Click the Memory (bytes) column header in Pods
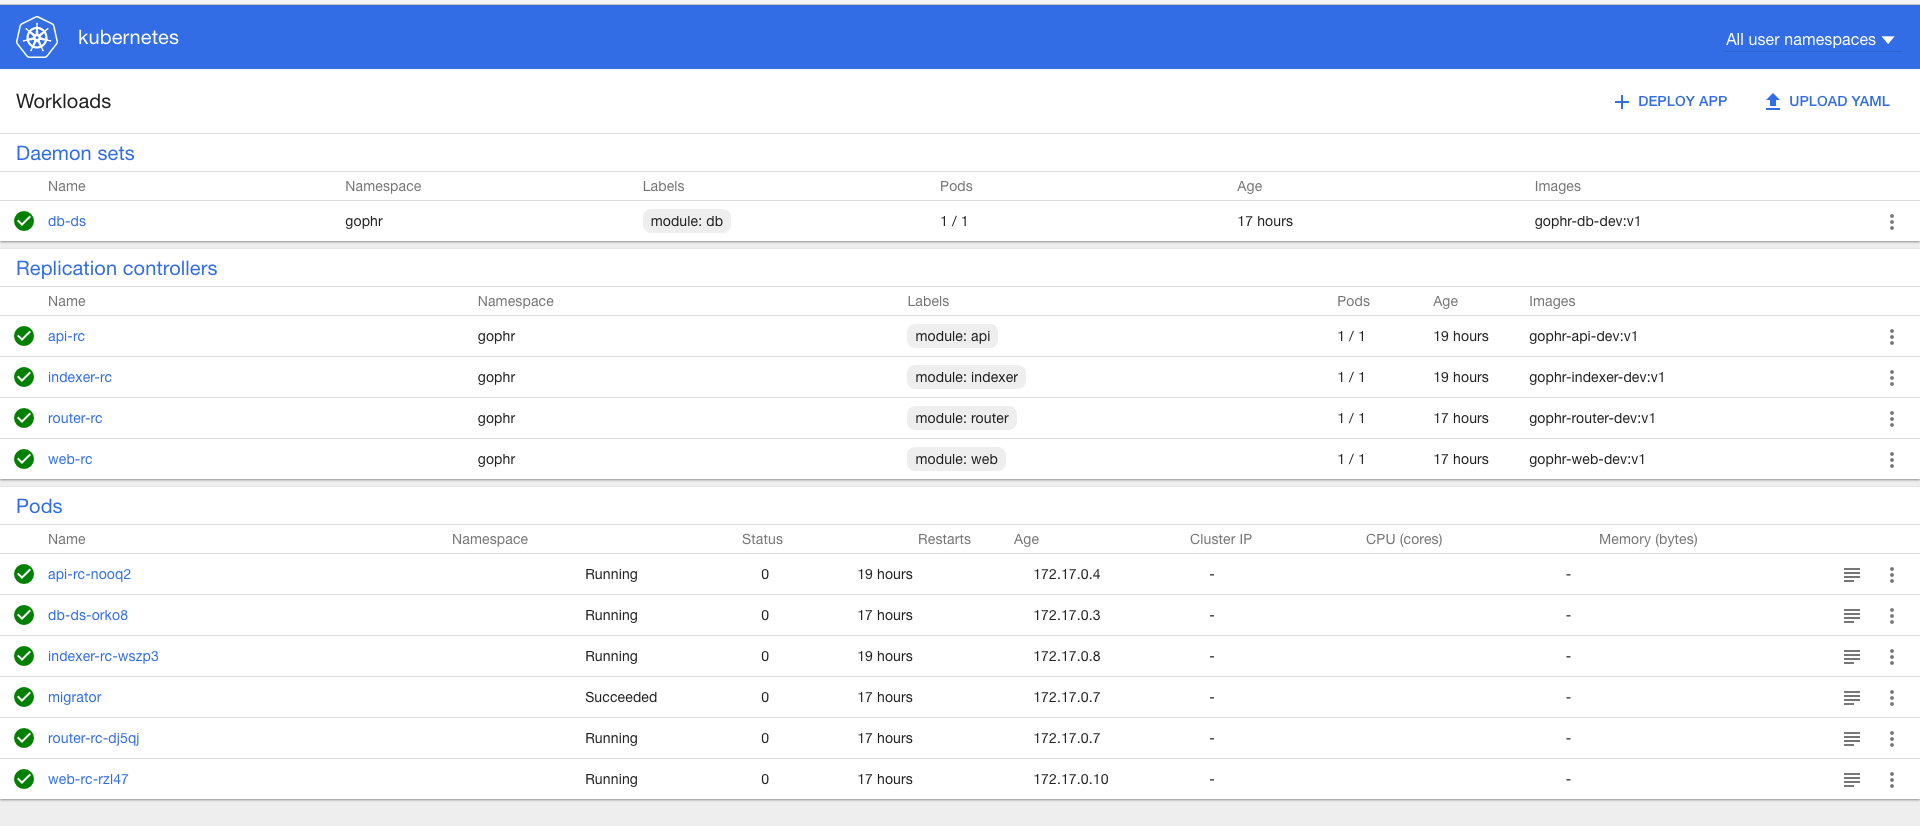This screenshot has width=1920, height=826. (1648, 539)
